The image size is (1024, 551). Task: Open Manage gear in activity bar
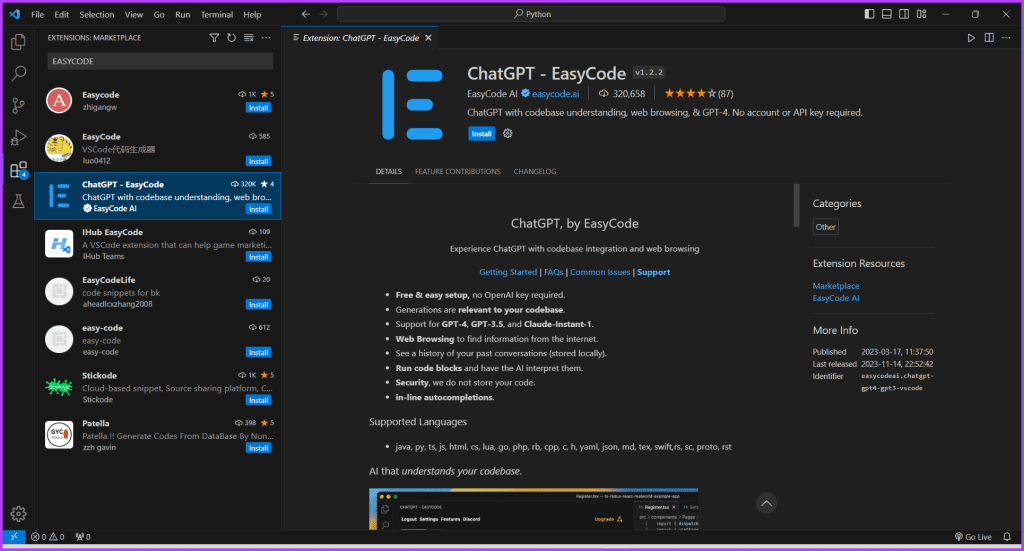[18, 514]
